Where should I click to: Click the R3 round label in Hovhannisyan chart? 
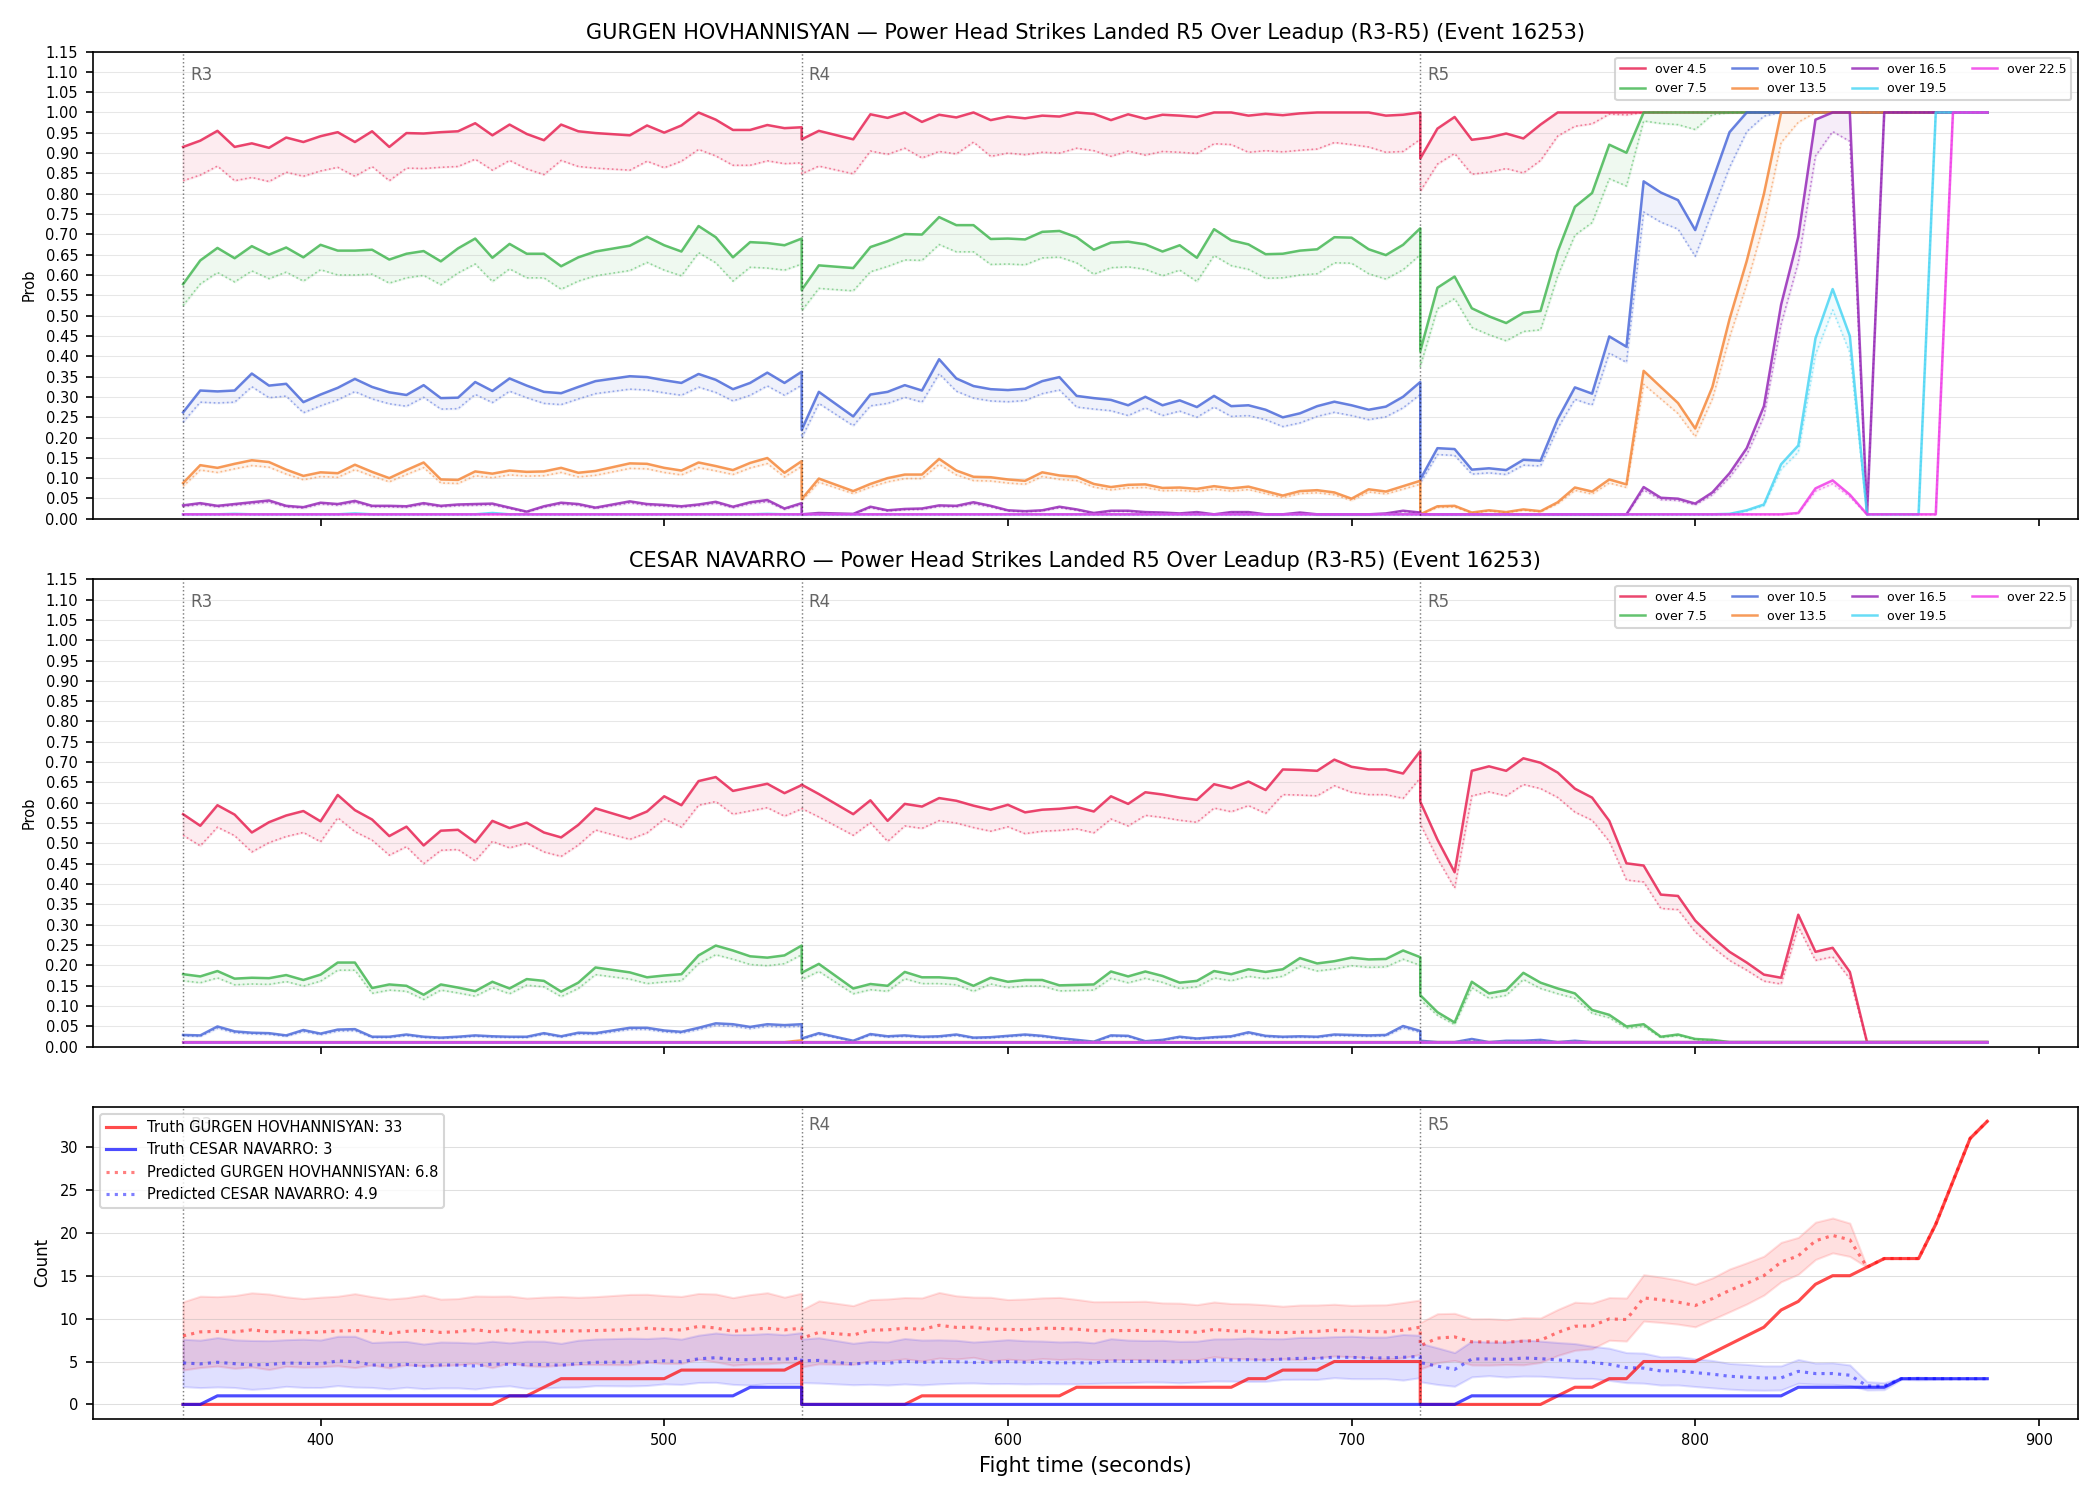click(x=201, y=74)
